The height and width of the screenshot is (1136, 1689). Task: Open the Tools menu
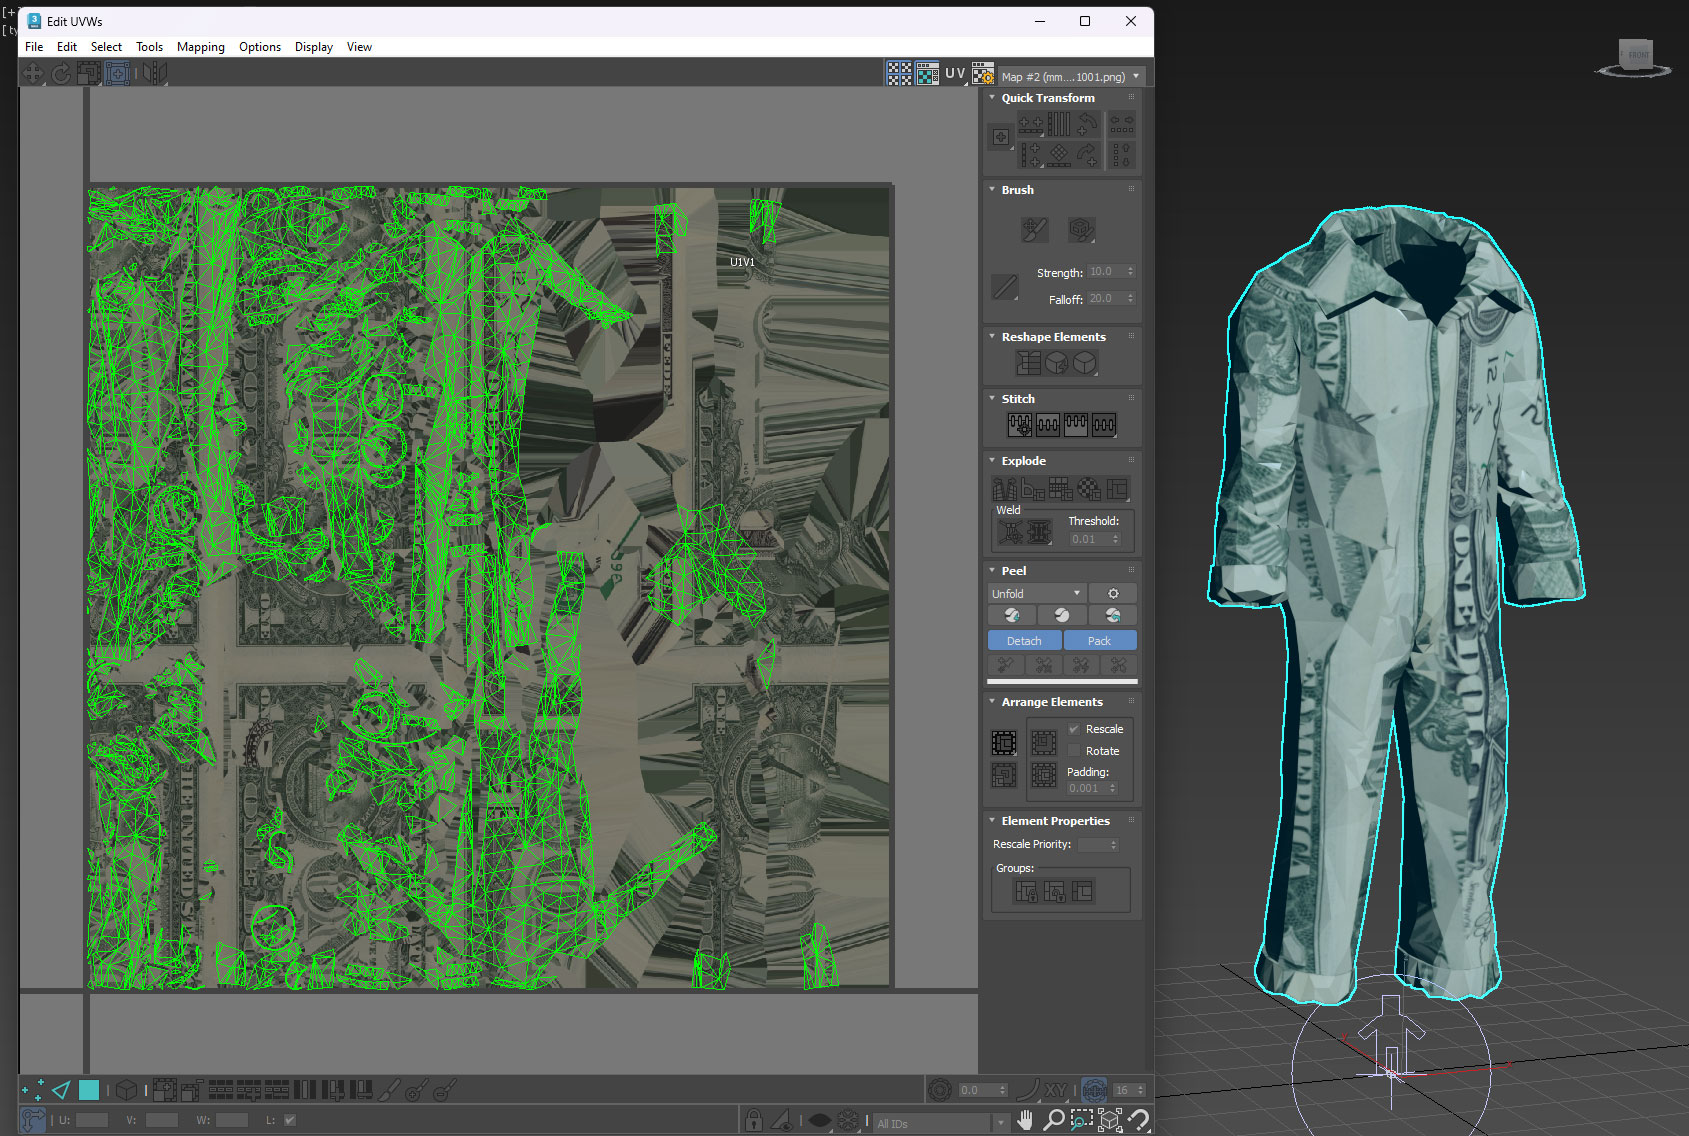pyautogui.click(x=149, y=47)
